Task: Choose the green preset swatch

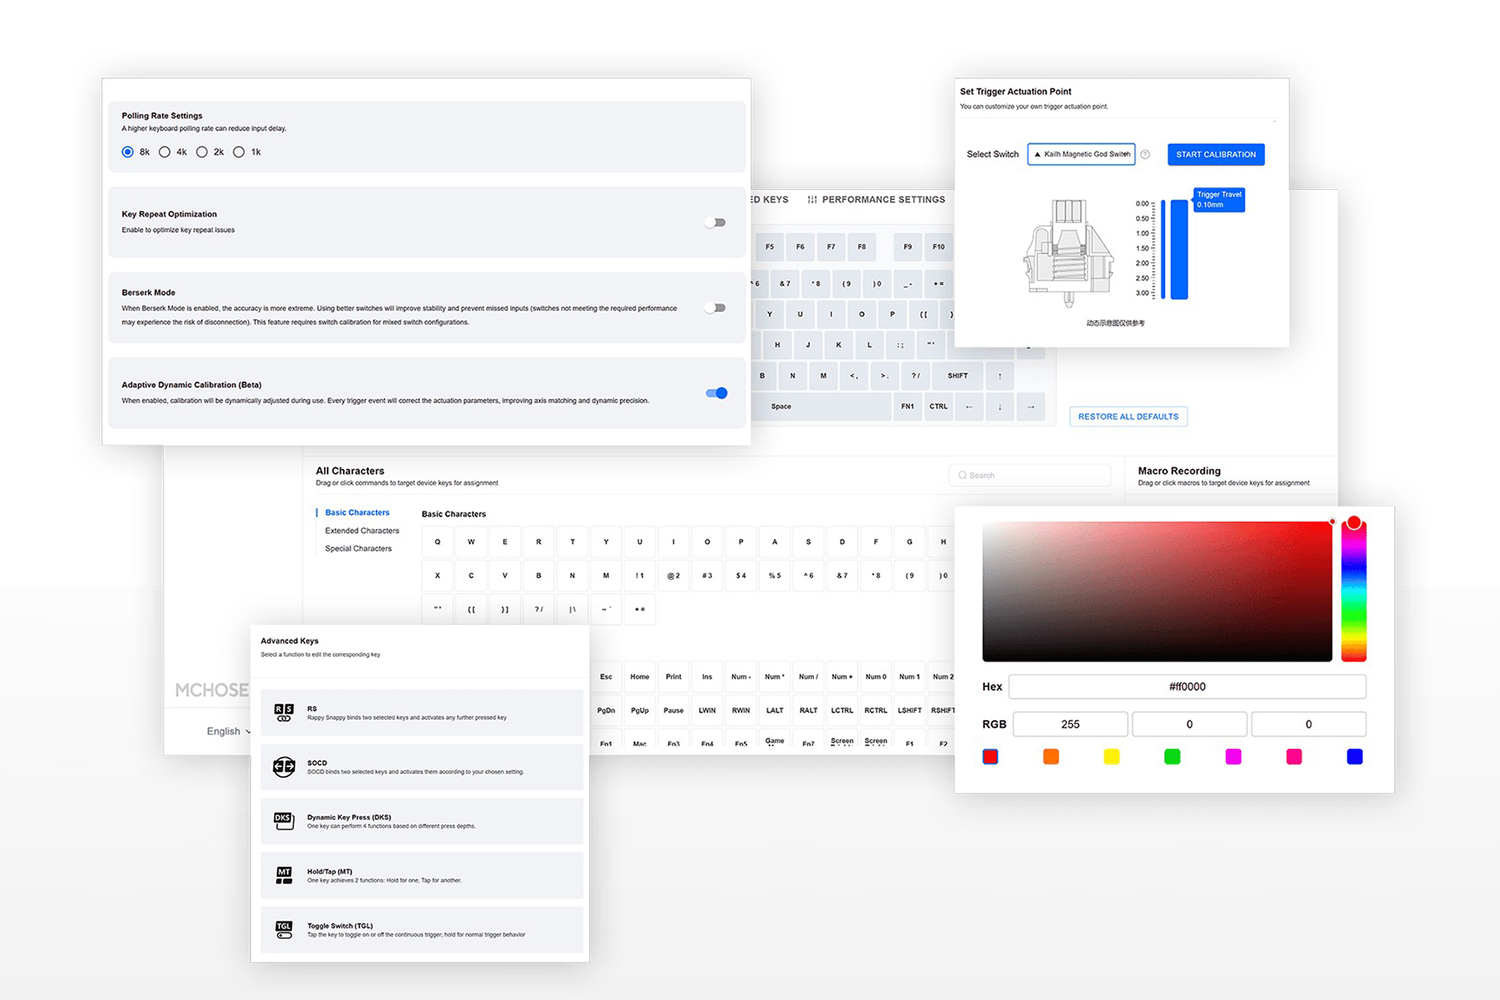Action: coord(1172,757)
